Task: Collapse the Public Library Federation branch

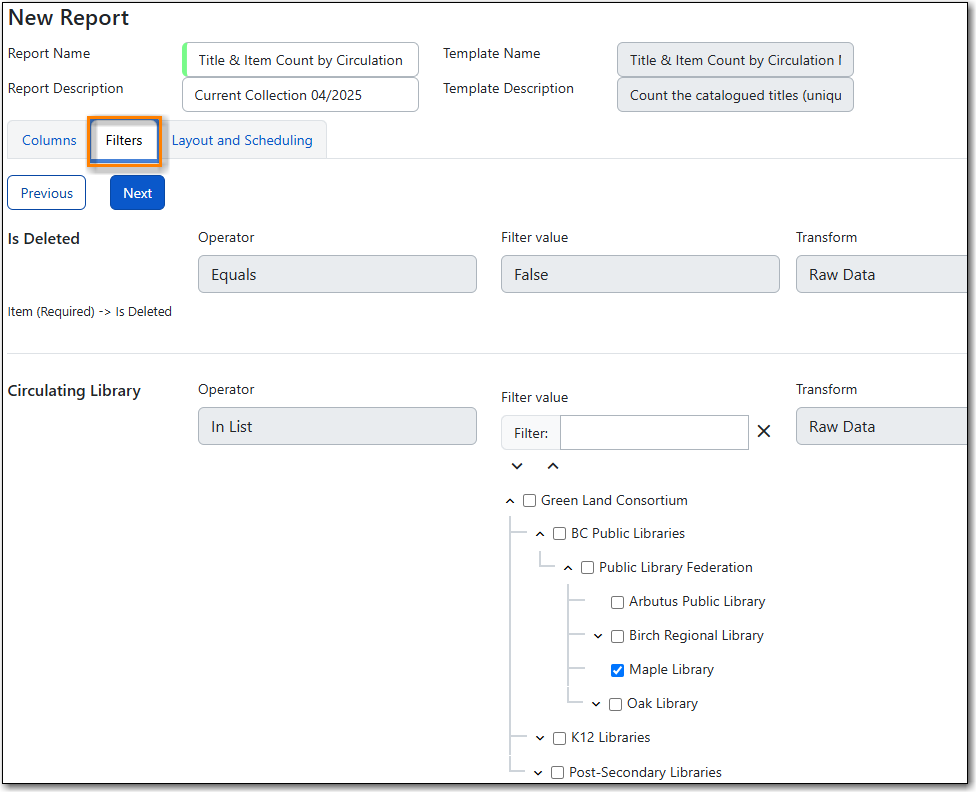Action: point(568,568)
